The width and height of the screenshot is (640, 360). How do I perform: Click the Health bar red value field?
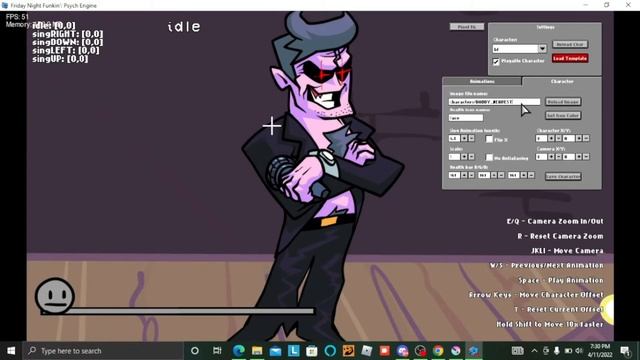tap(454, 175)
